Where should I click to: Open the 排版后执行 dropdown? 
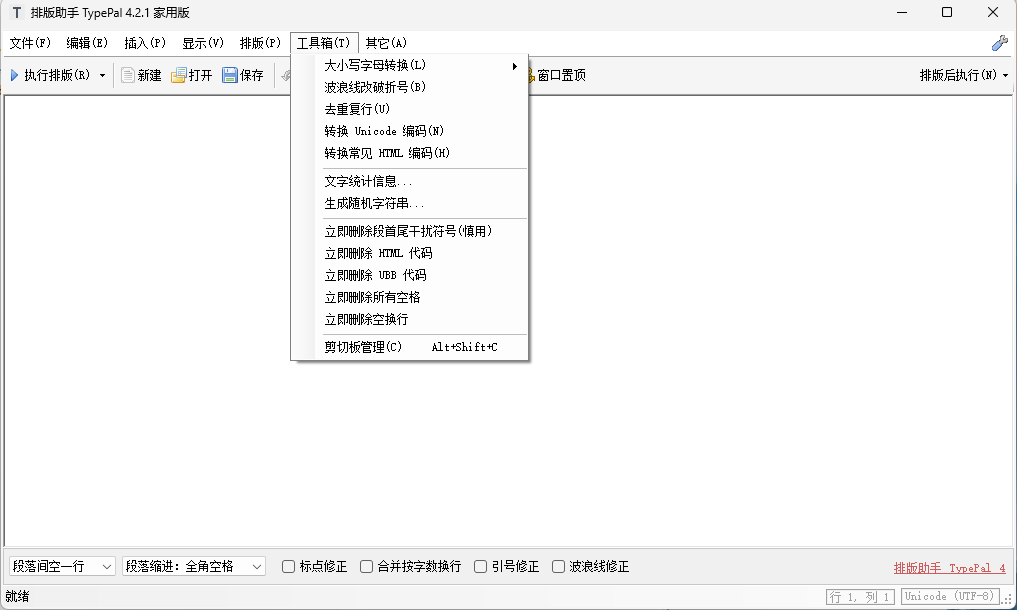[964, 75]
